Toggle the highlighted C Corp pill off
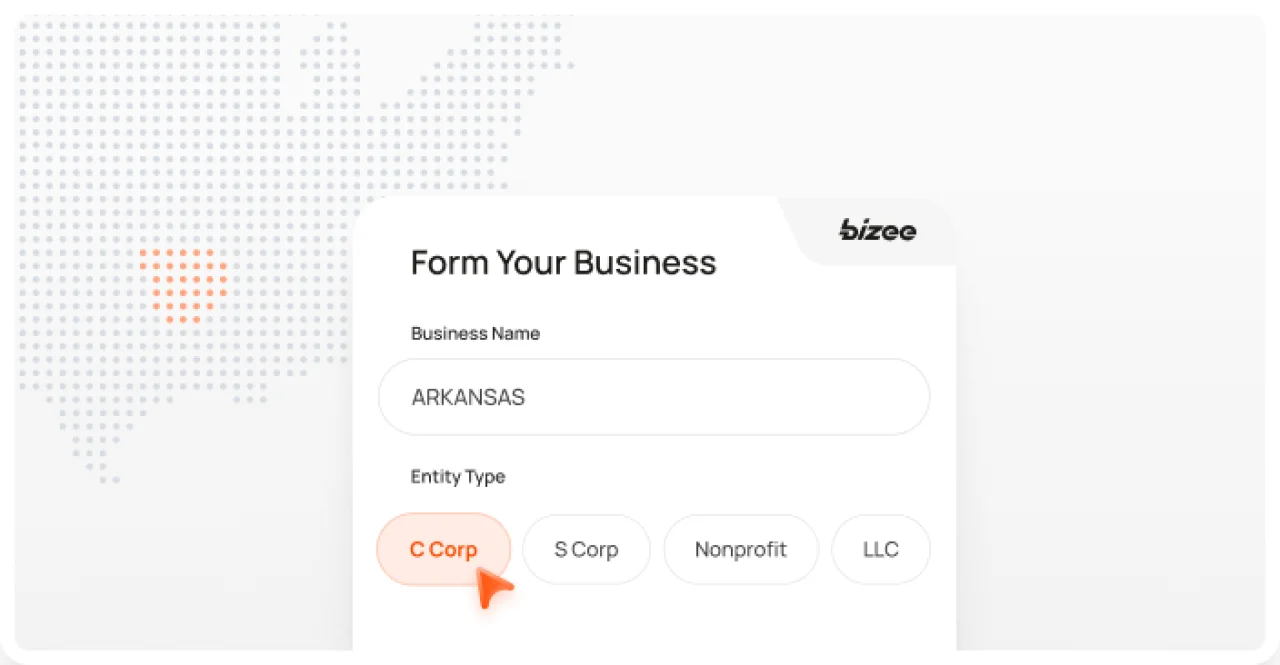 443,549
